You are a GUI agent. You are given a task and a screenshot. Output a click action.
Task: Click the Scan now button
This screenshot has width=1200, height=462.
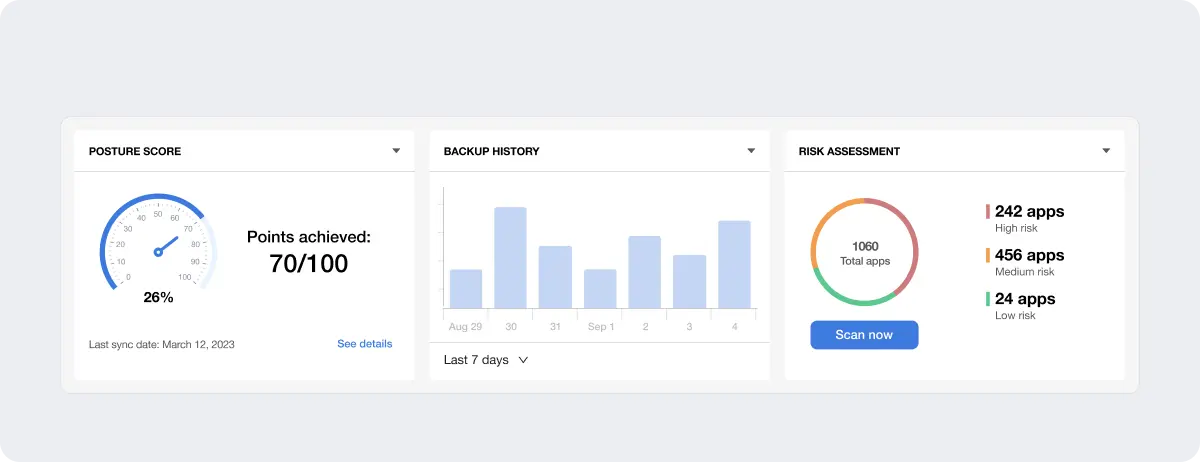click(864, 335)
